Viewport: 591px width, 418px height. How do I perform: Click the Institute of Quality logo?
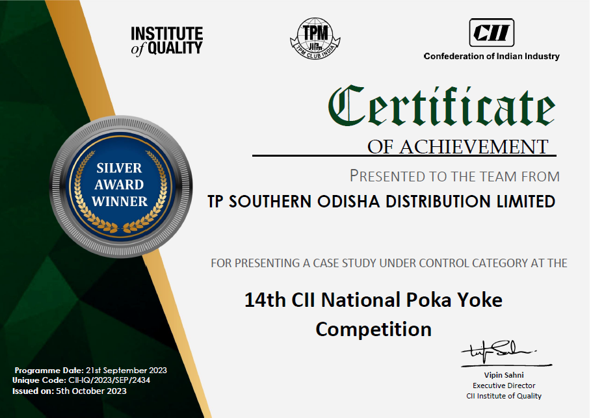167,41
